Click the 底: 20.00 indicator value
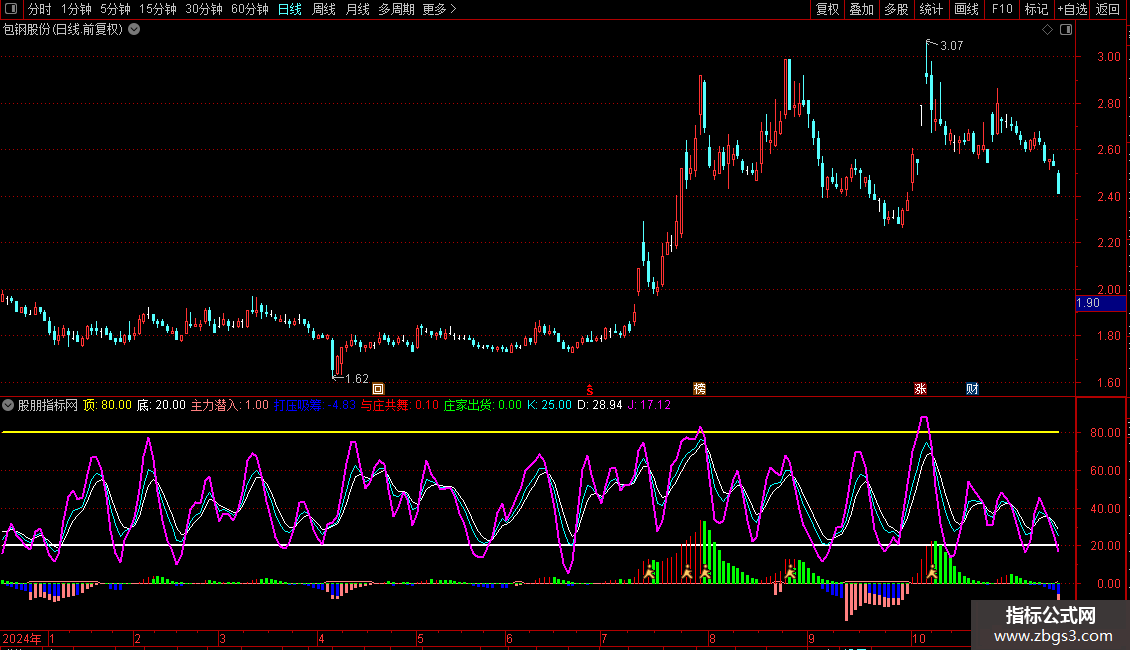The width and height of the screenshot is (1130, 650). point(161,405)
